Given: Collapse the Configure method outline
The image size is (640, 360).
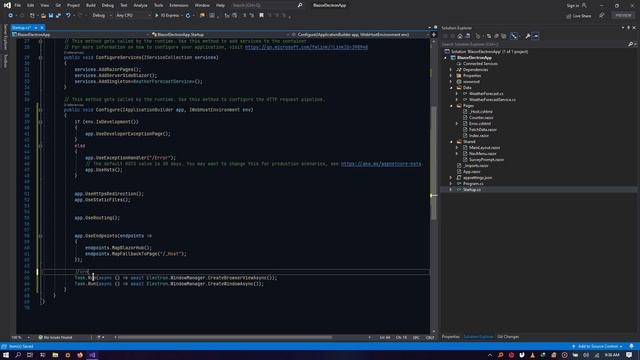Looking at the screenshot, I should point(40,110).
